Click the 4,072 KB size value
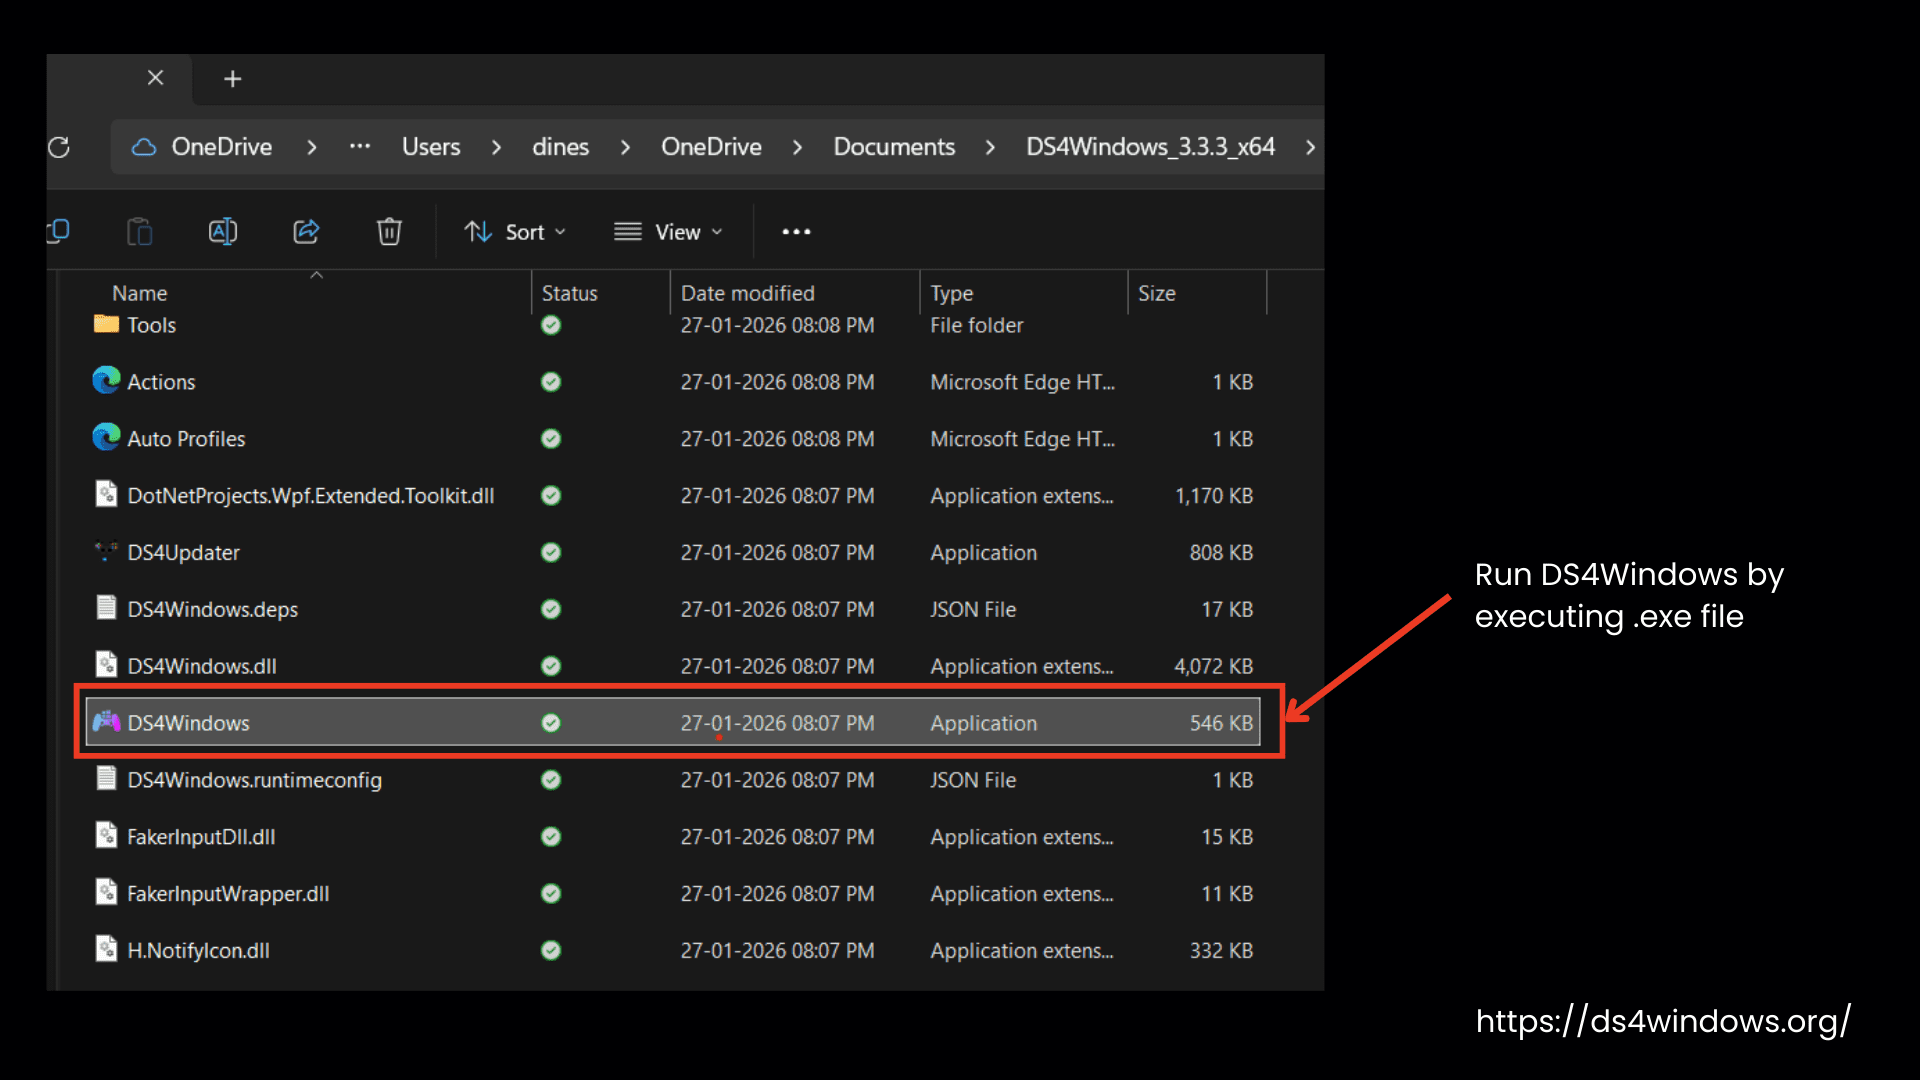This screenshot has width=1920, height=1080. 1213,666
